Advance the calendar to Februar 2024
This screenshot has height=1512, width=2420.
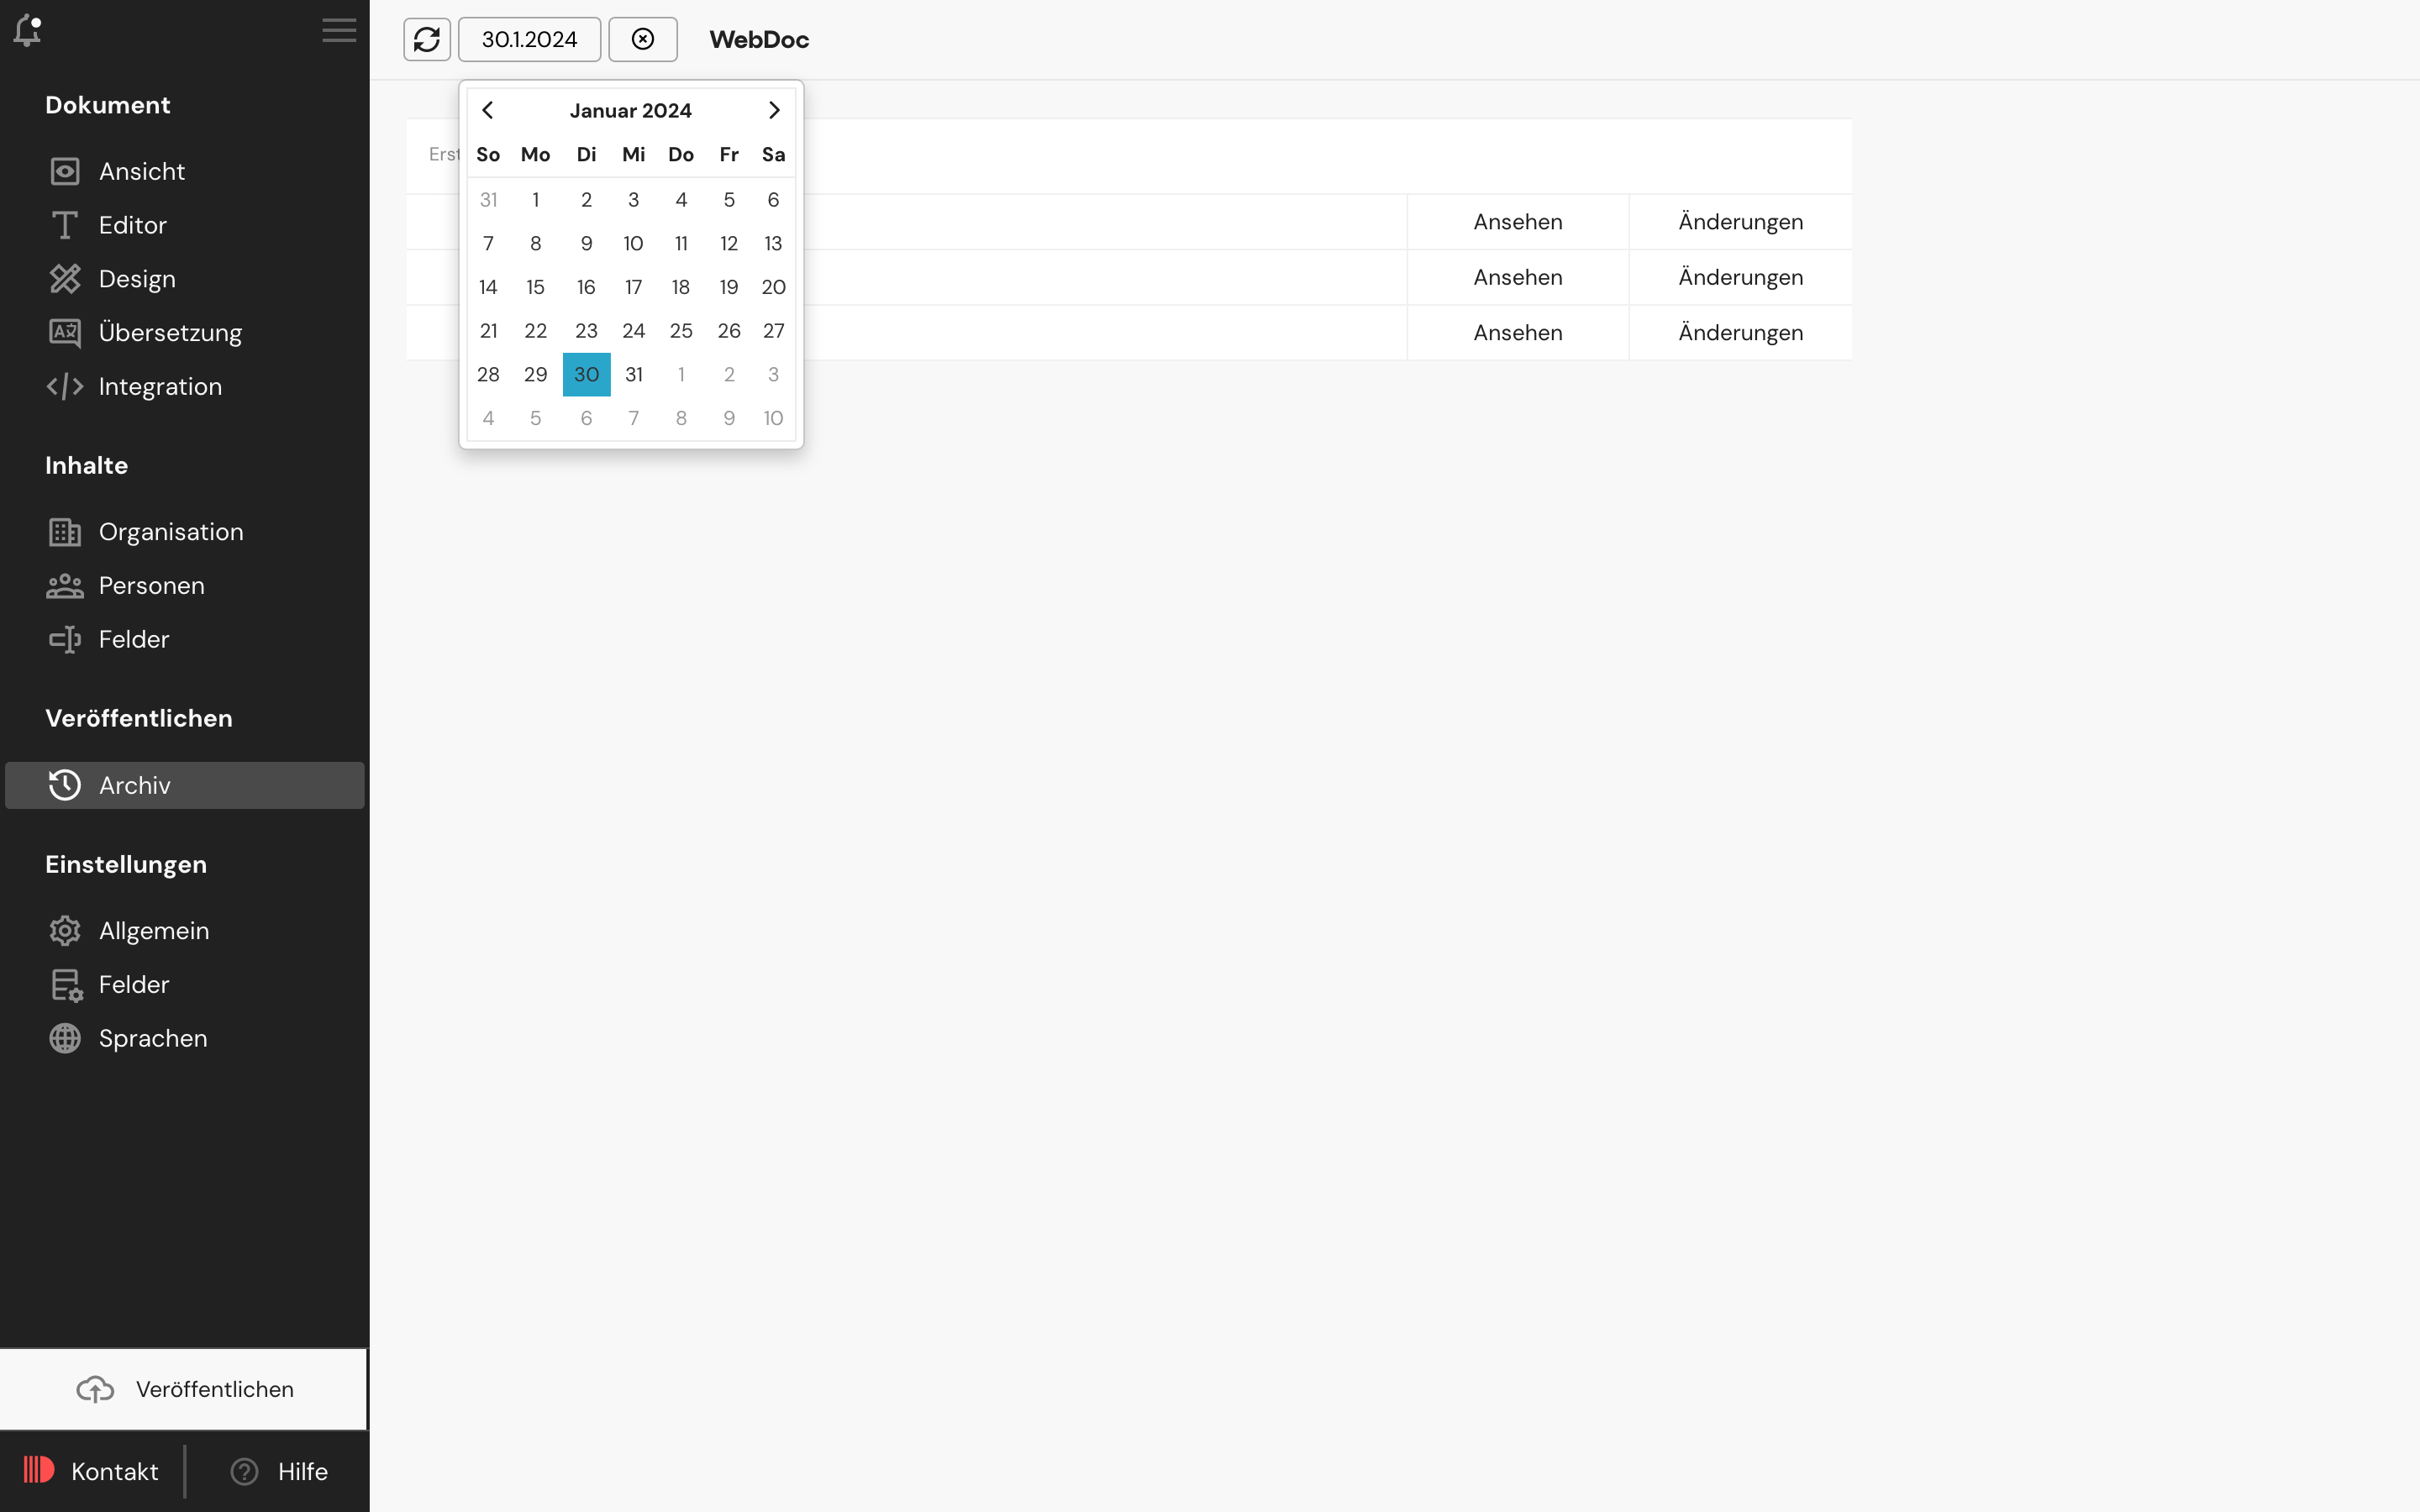773,110
